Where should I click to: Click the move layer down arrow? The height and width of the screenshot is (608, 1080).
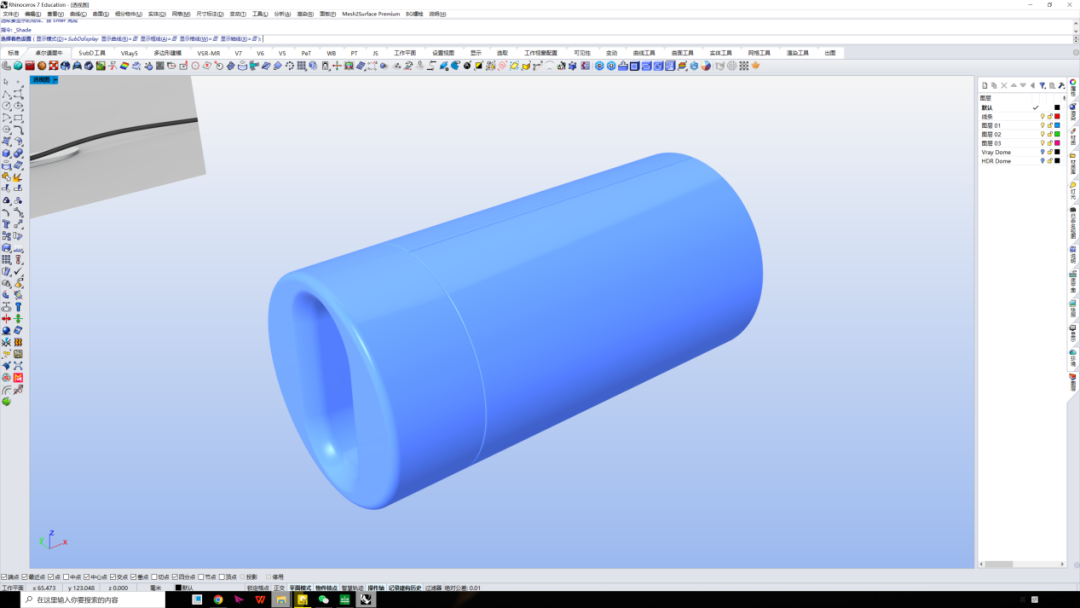tap(1023, 85)
